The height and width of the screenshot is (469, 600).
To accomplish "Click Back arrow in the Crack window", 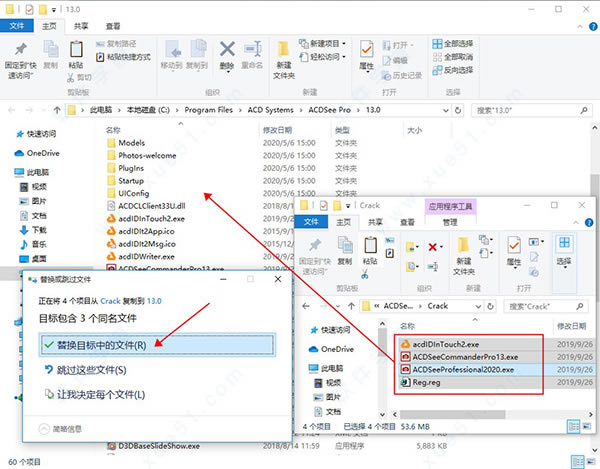I will click(306, 306).
